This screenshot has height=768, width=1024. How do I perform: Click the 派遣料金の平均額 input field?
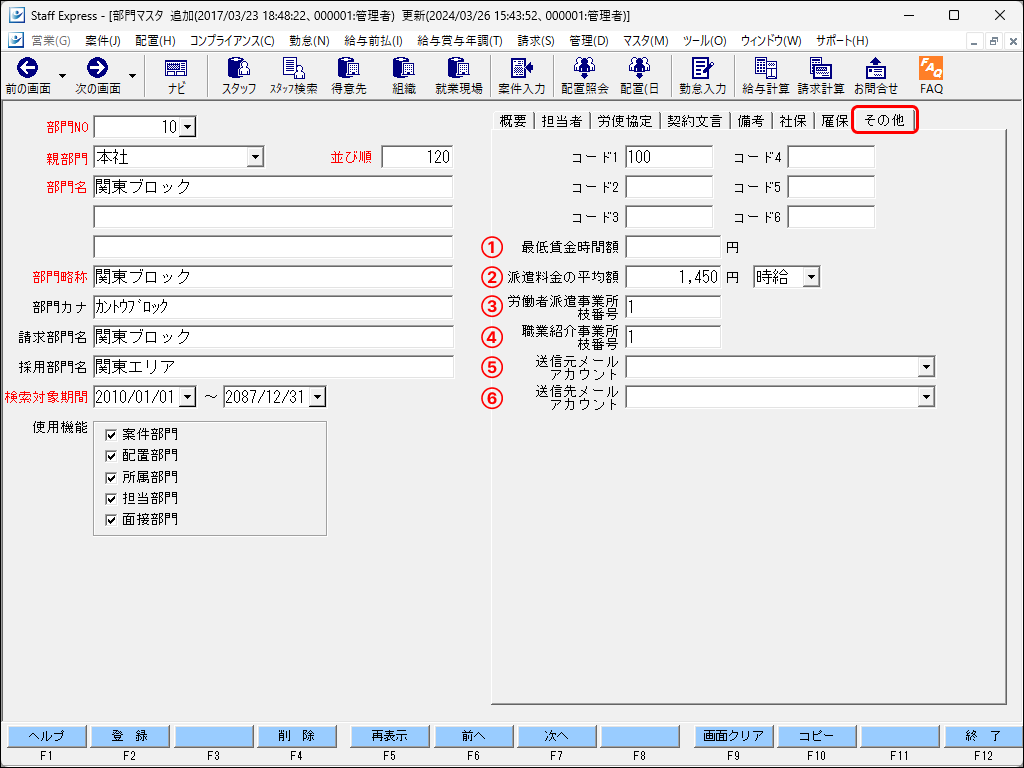tap(673, 277)
